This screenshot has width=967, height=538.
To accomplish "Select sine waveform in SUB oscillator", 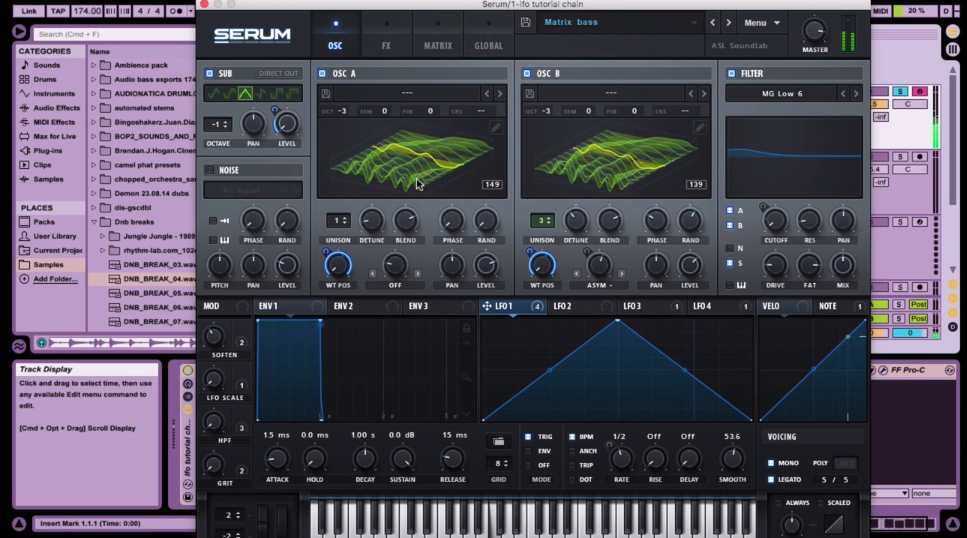I will [213, 93].
